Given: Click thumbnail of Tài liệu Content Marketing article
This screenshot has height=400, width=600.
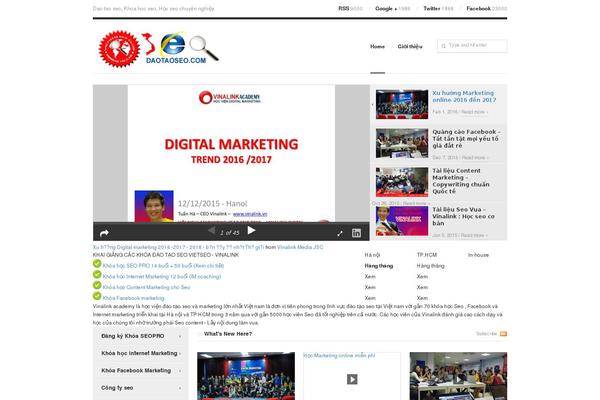Looking at the screenshot, I should (402, 182).
